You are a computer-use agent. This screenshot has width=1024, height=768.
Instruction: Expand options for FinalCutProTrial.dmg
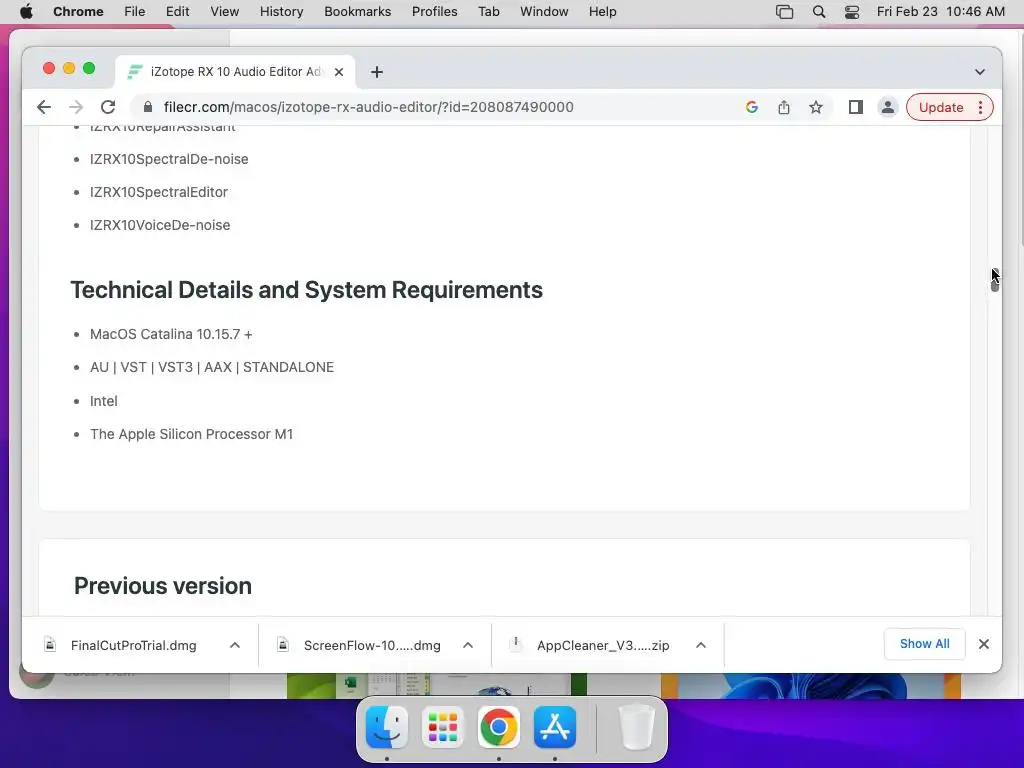(235, 645)
